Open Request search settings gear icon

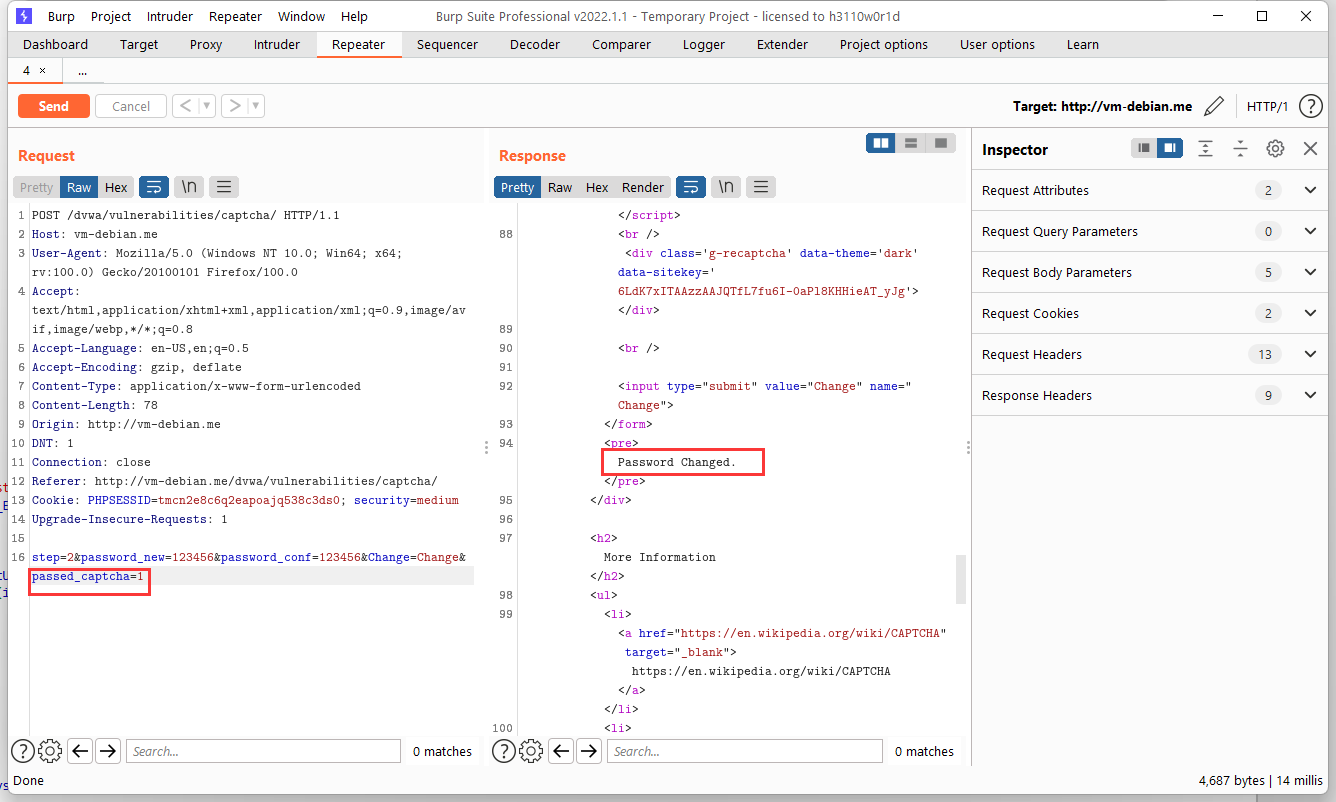click(x=50, y=751)
